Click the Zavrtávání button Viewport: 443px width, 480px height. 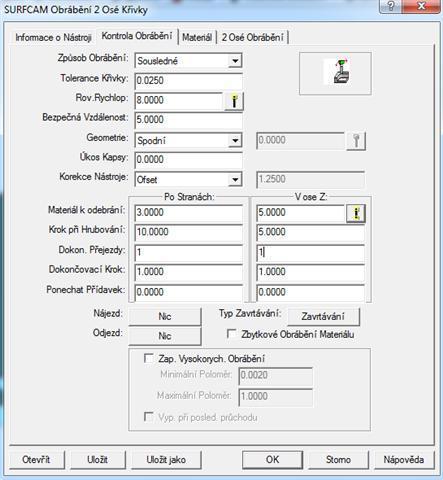(x=323, y=316)
